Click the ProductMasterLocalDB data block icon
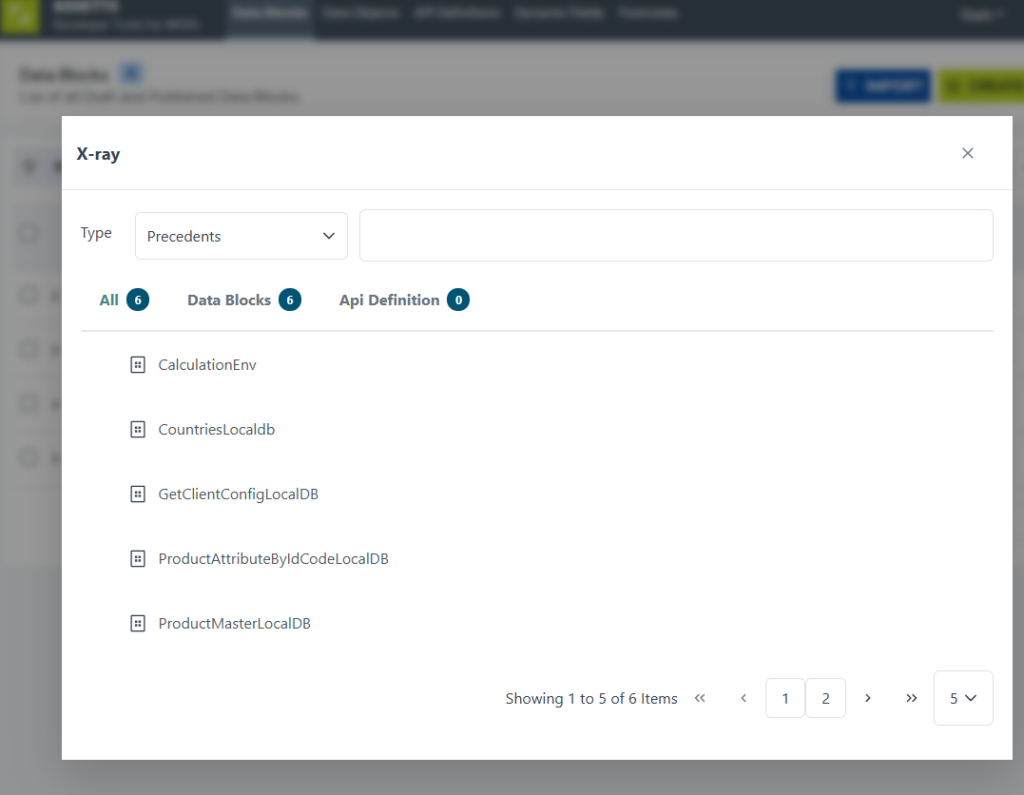The height and width of the screenshot is (795, 1024). pos(138,623)
